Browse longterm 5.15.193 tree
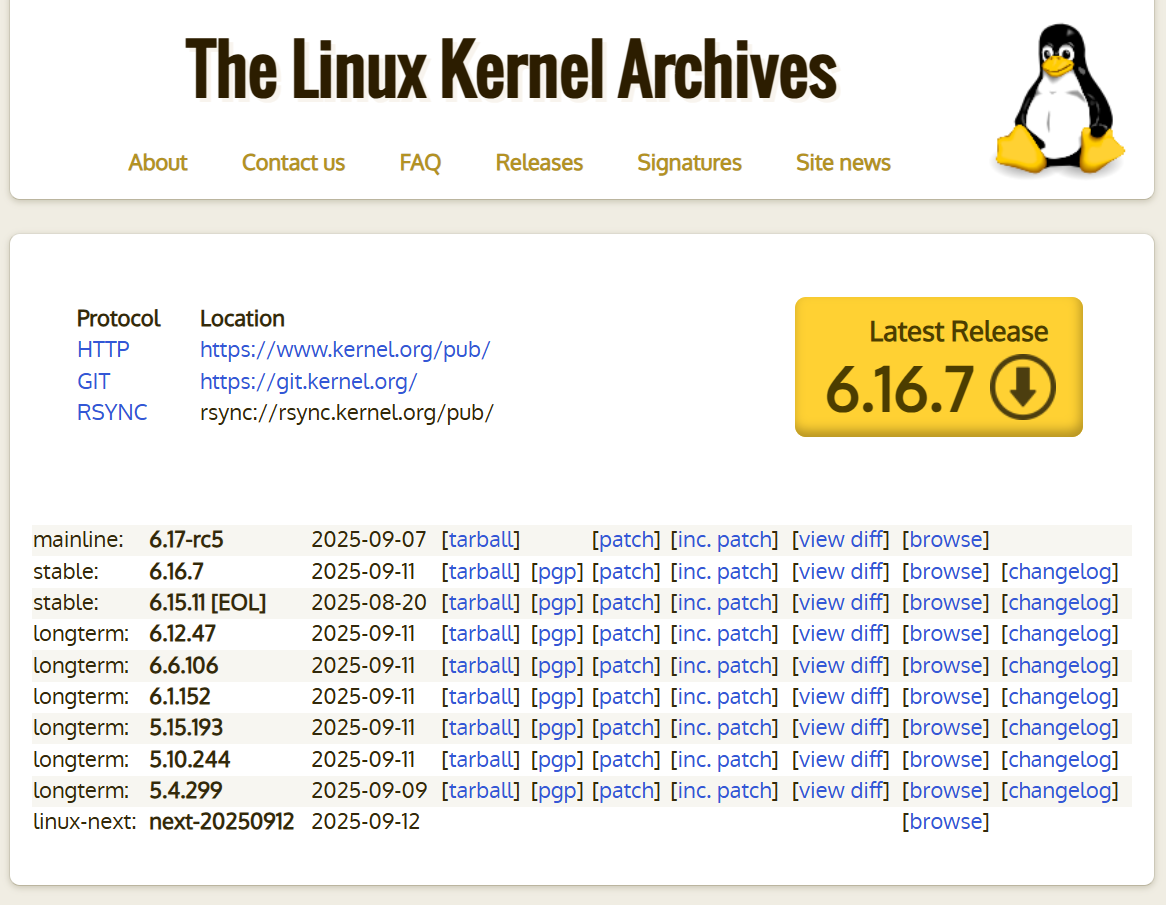This screenshot has height=905, width=1166. 946,729
